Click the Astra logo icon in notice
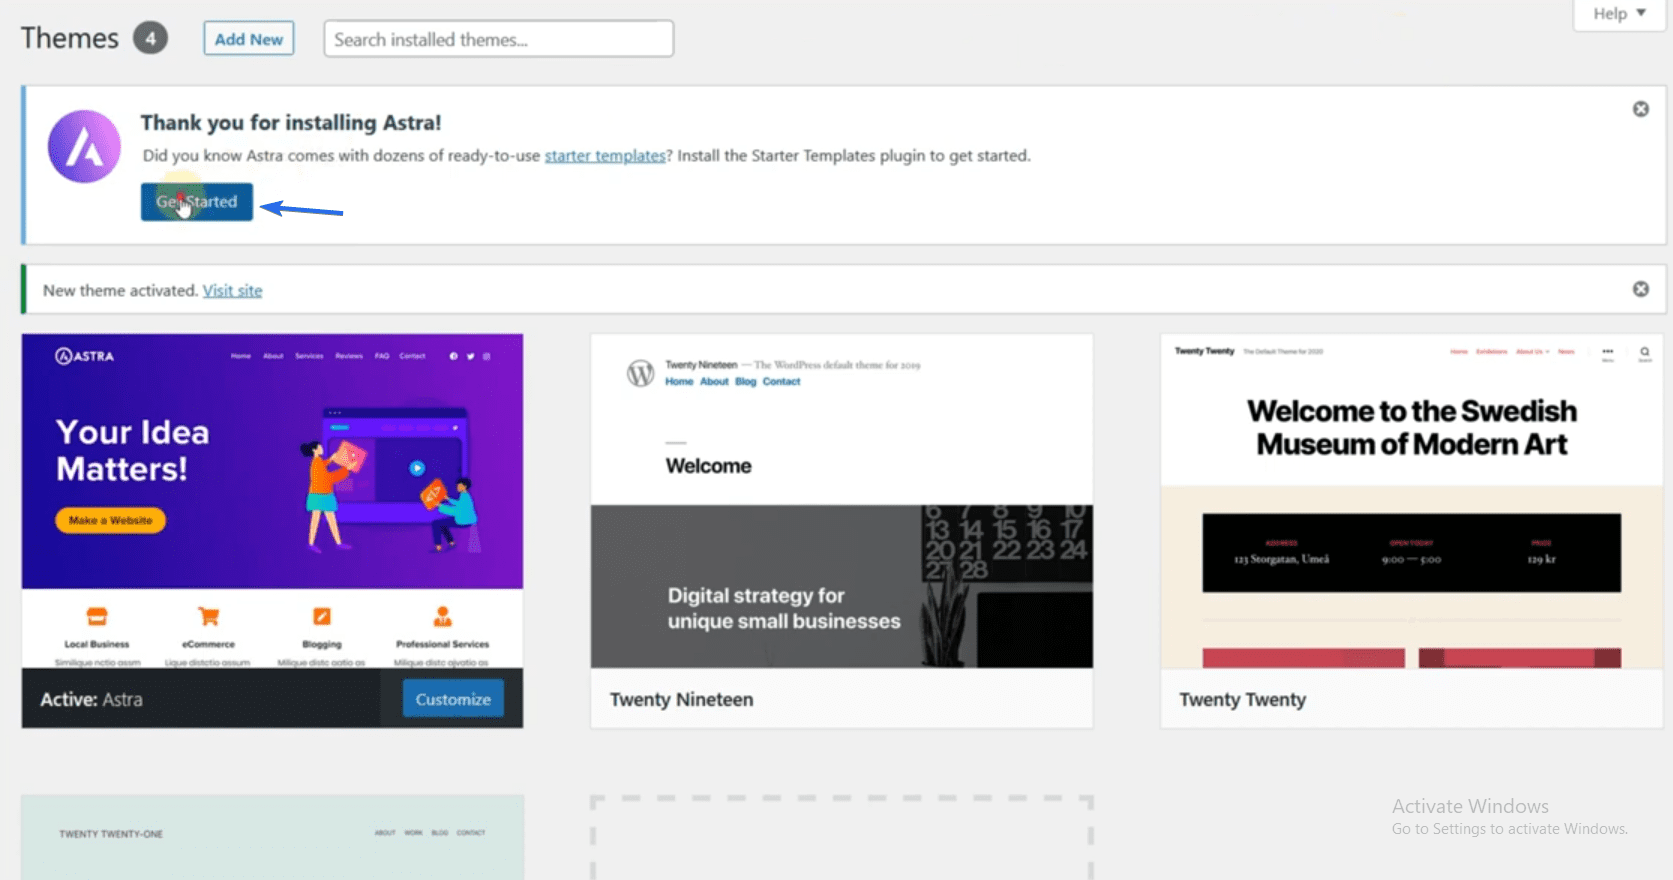1673x880 pixels. point(84,147)
